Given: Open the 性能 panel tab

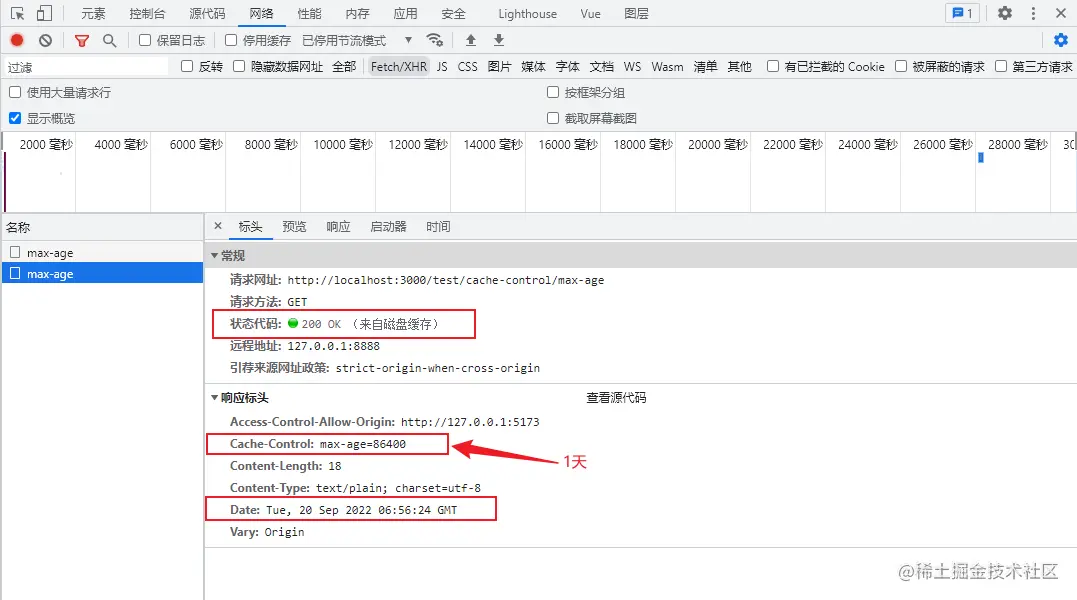Looking at the screenshot, I should click(309, 14).
